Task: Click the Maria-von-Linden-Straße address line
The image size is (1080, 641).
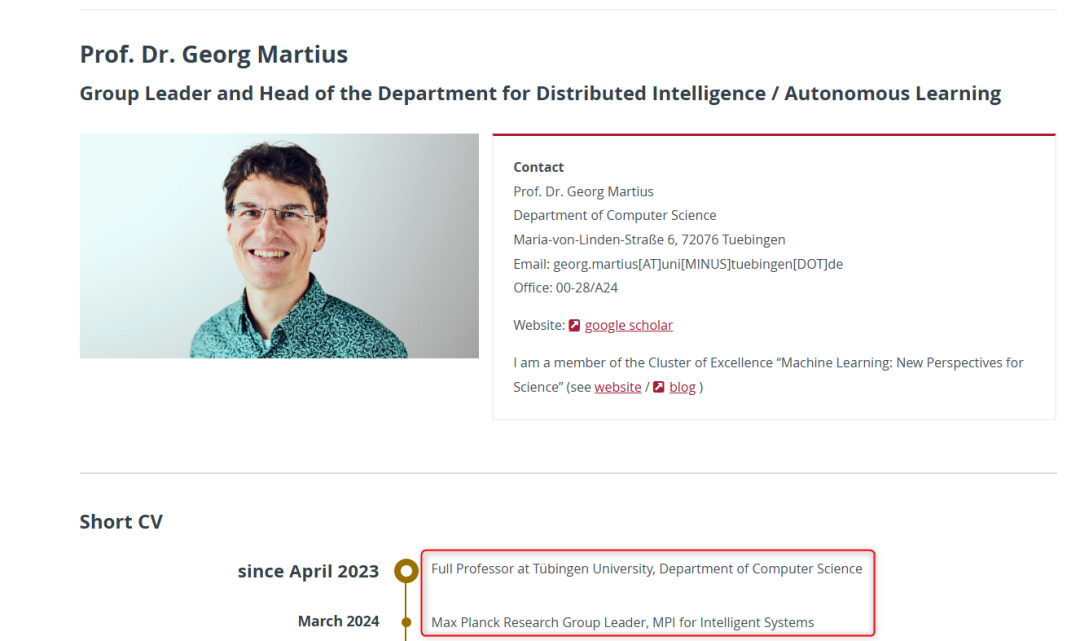Action: click(649, 240)
